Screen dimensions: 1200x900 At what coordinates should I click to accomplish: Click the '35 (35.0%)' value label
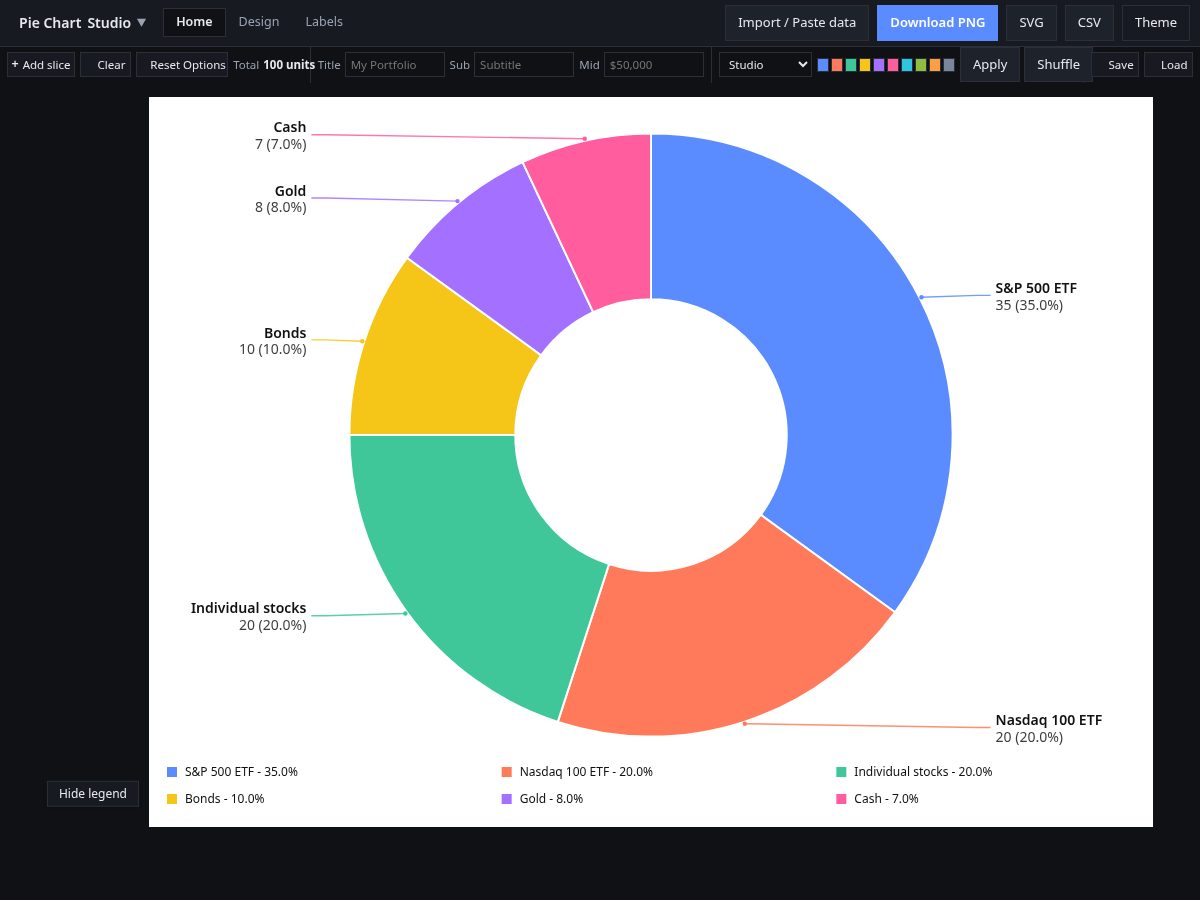1029,305
